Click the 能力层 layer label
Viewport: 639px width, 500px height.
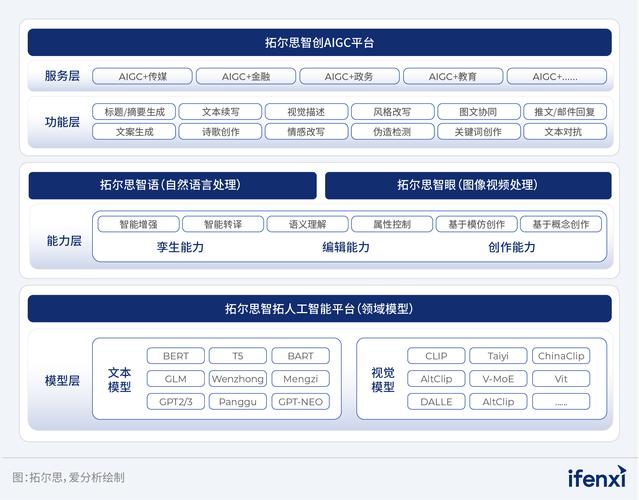coord(64,240)
